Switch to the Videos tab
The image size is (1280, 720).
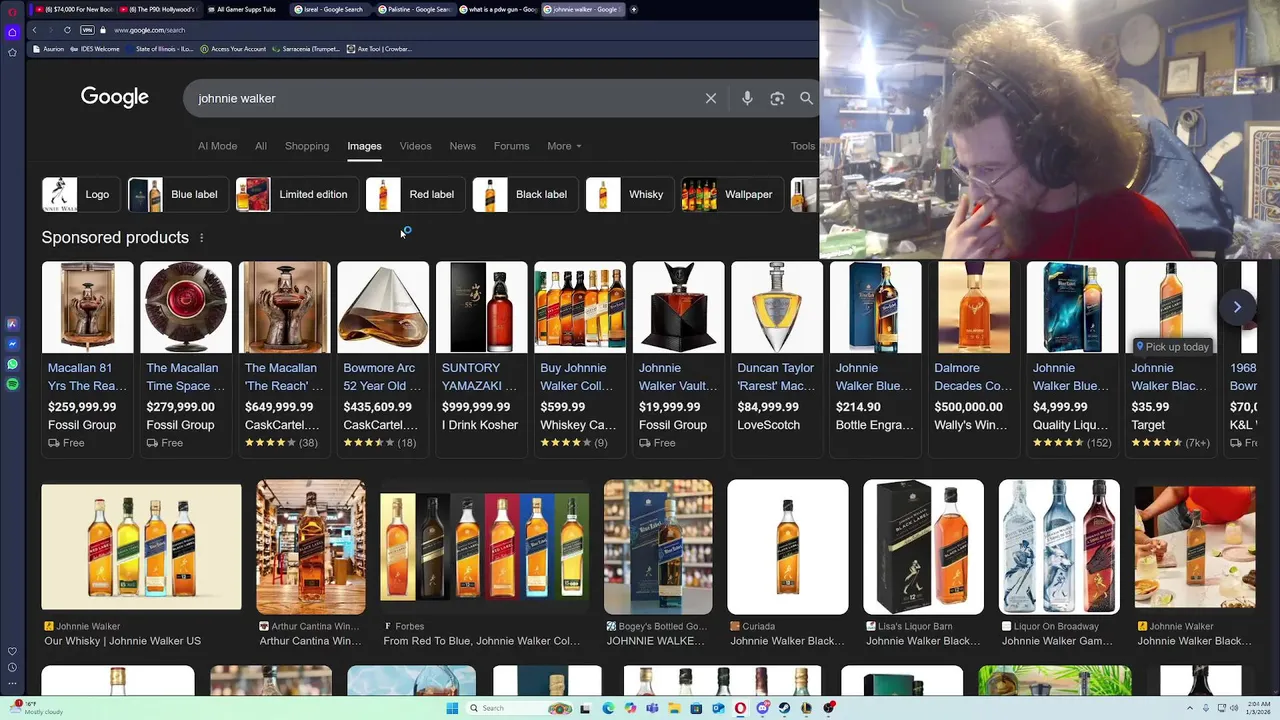pos(415,146)
